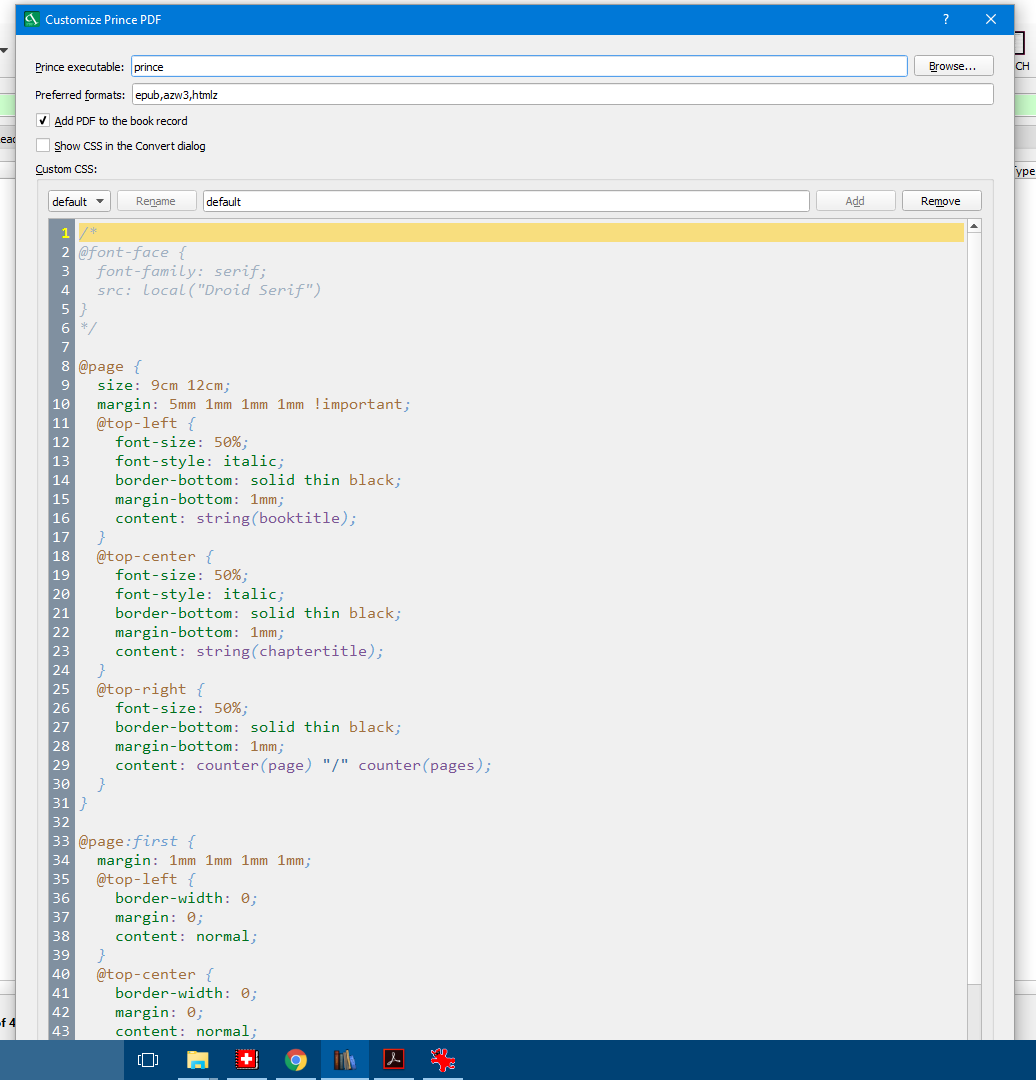Click the calibre icon in the title bar
Image resolution: width=1036 pixels, height=1080 pixels.
coord(32,19)
